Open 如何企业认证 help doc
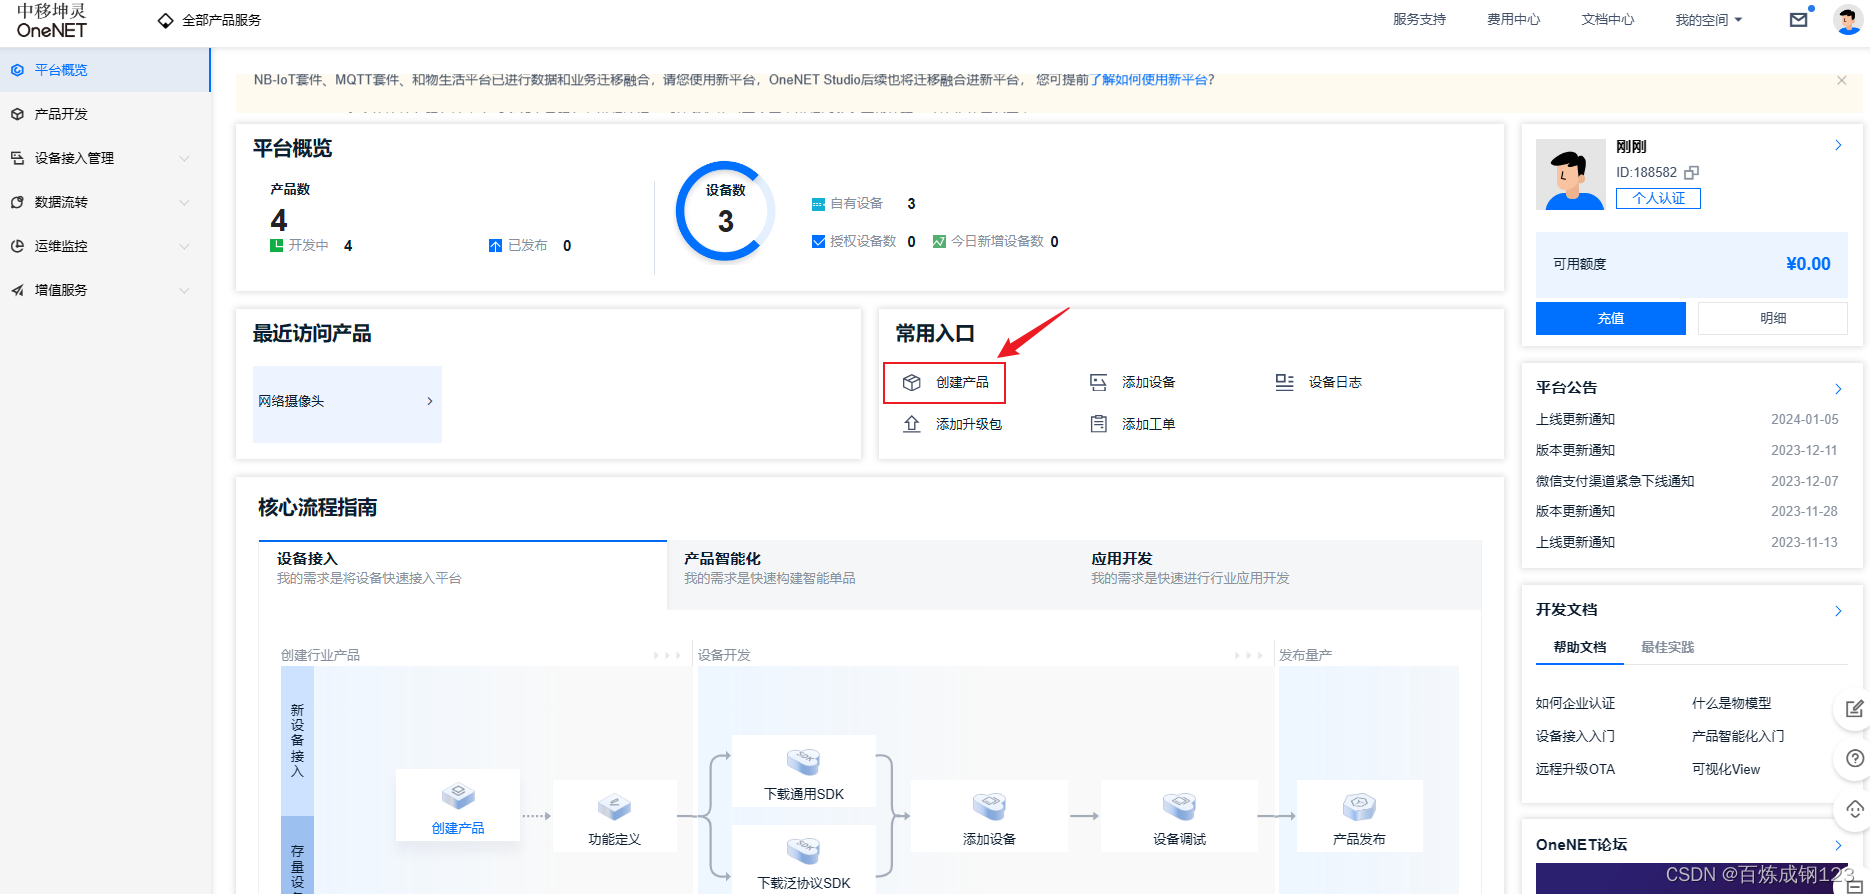The image size is (1870, 894). pos(1575,703)
